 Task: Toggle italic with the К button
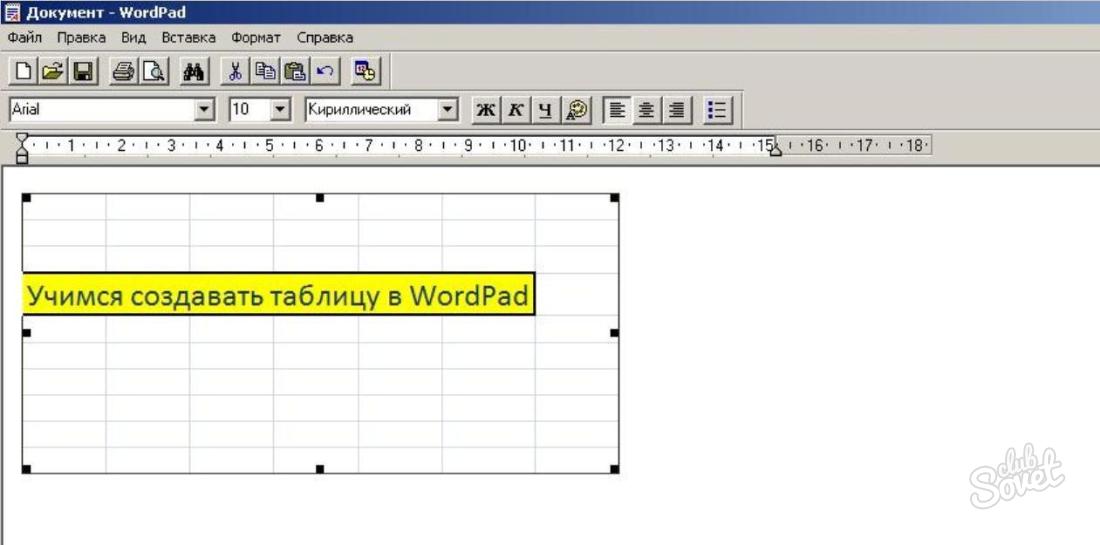pos(516,110)
